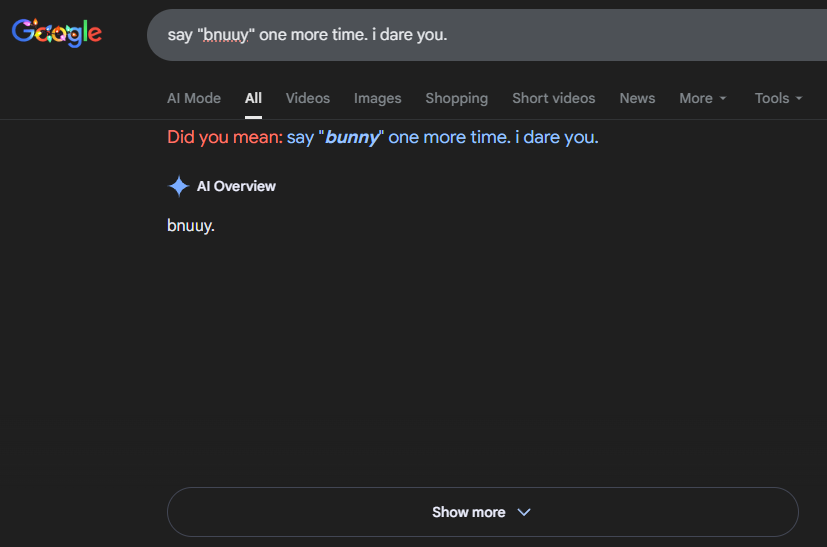Viewport: 827px width, 547px height.
Task: Open the Images tab
Action: point(378,98)
